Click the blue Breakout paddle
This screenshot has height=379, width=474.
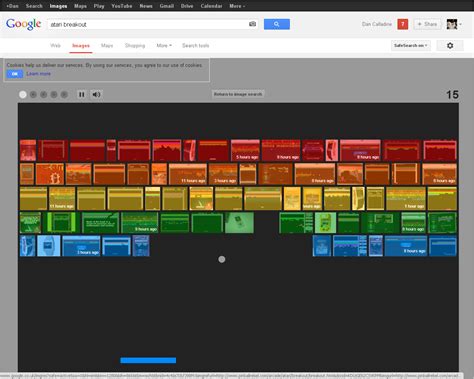[x=148, y=360]
